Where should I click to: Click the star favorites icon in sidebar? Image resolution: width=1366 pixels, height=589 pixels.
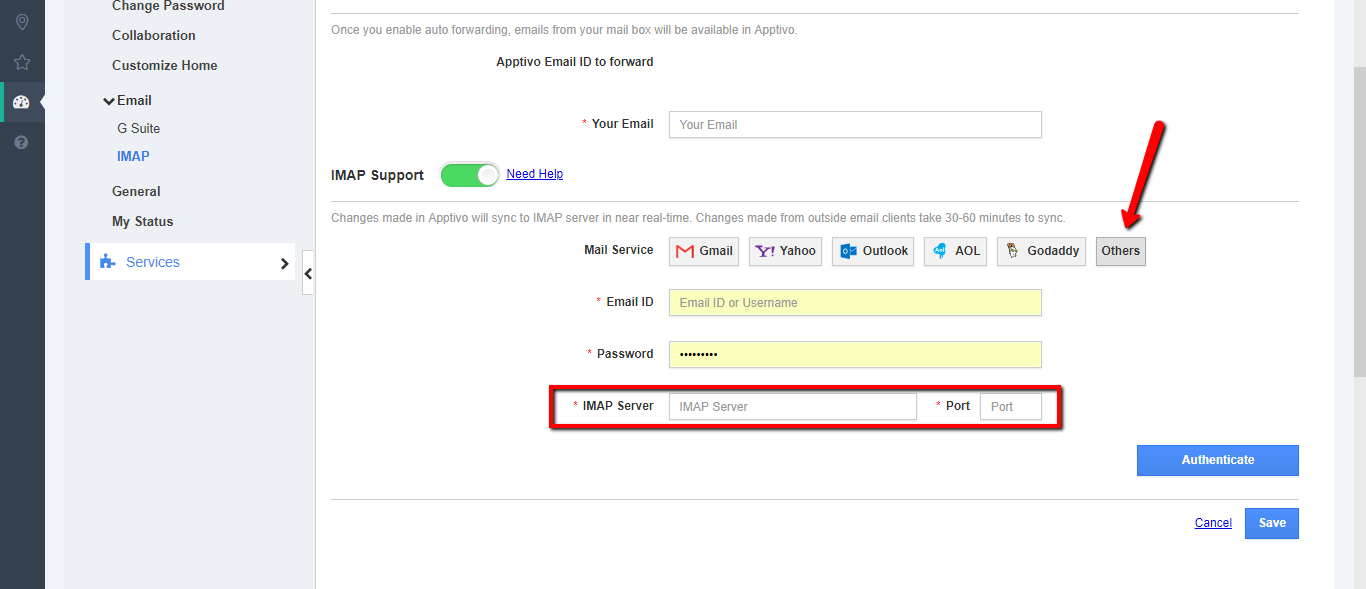coord(22,62)
